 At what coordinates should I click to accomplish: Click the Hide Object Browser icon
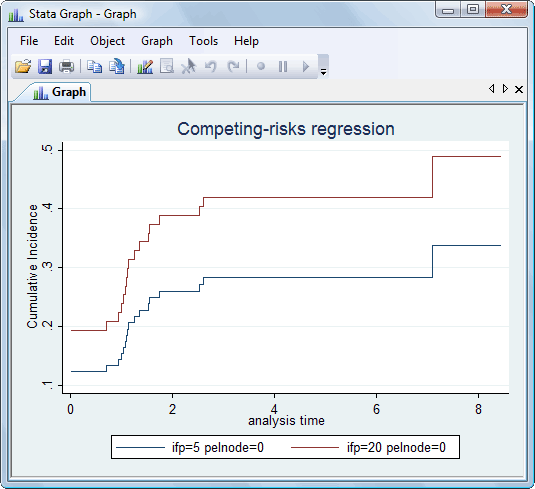167,66
